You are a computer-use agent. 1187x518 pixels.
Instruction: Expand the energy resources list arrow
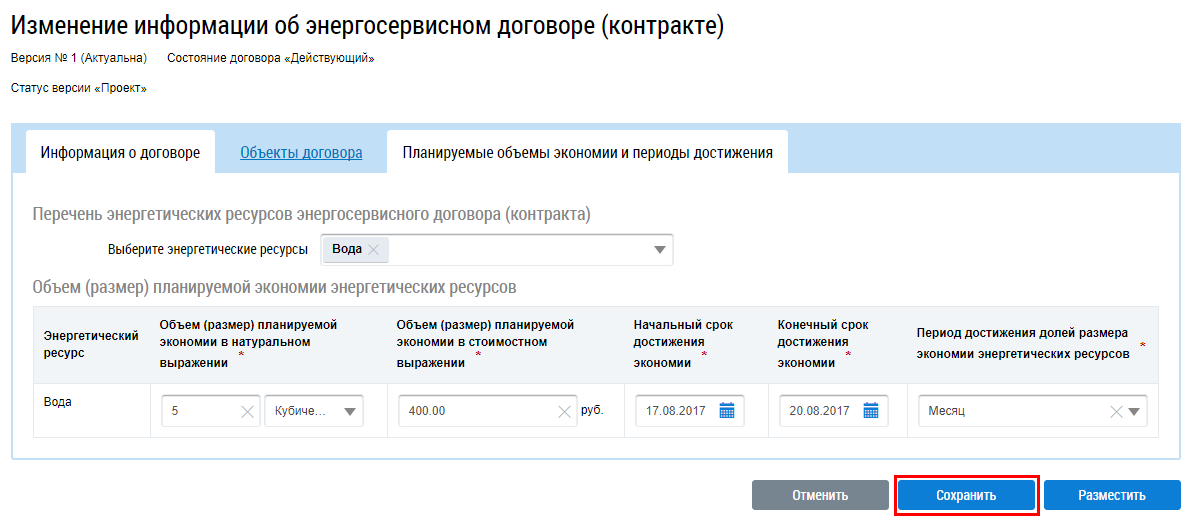659,250
